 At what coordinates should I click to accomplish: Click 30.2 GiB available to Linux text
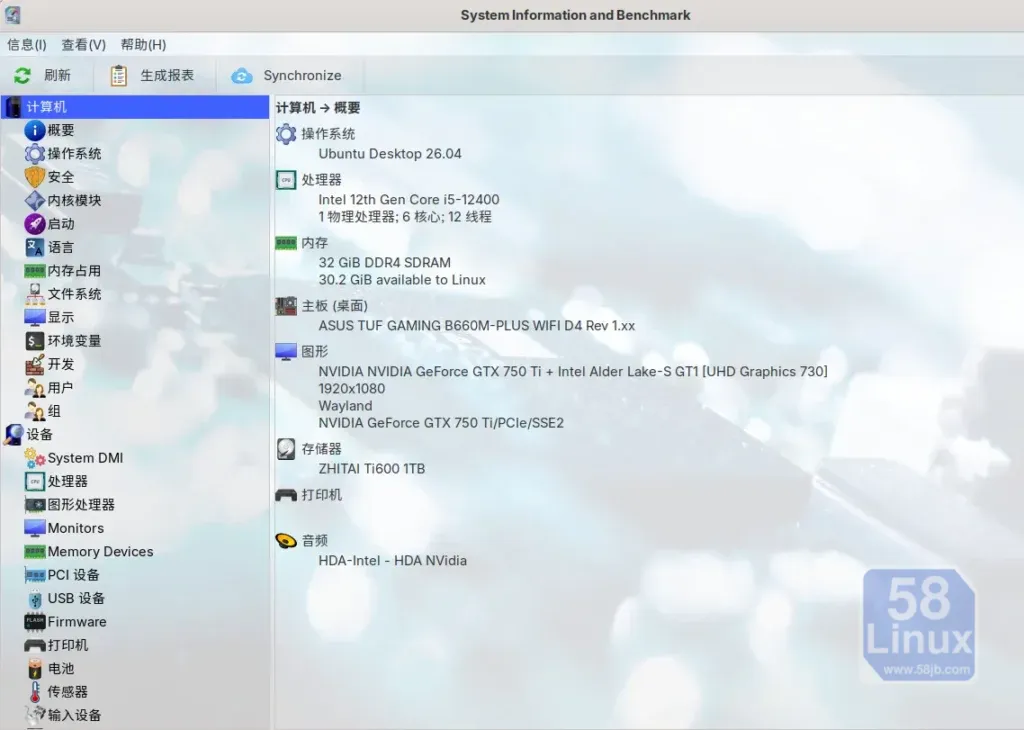(402, 280)
